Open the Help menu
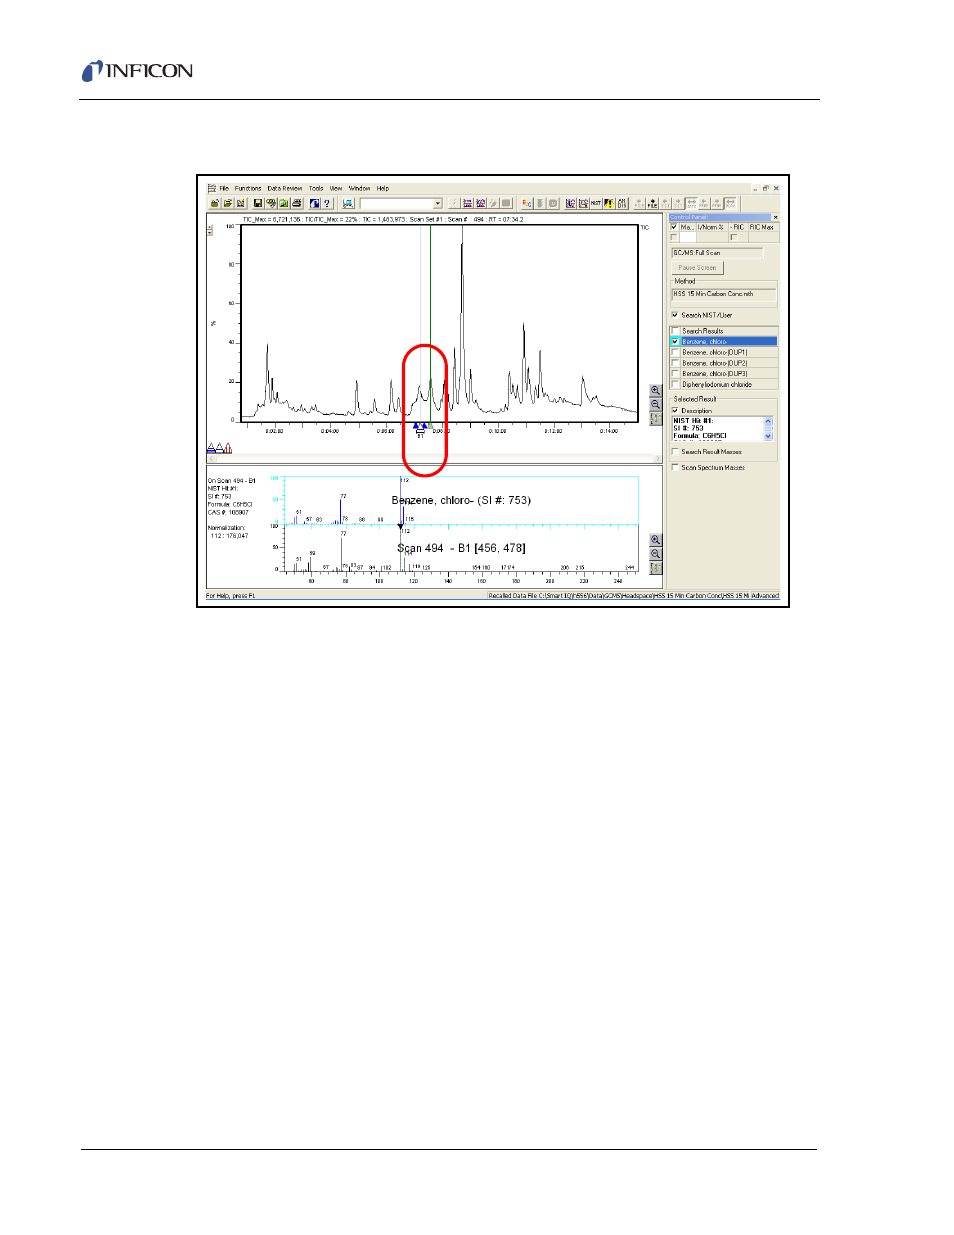954x1235 pixels. (x=383, y=188)
